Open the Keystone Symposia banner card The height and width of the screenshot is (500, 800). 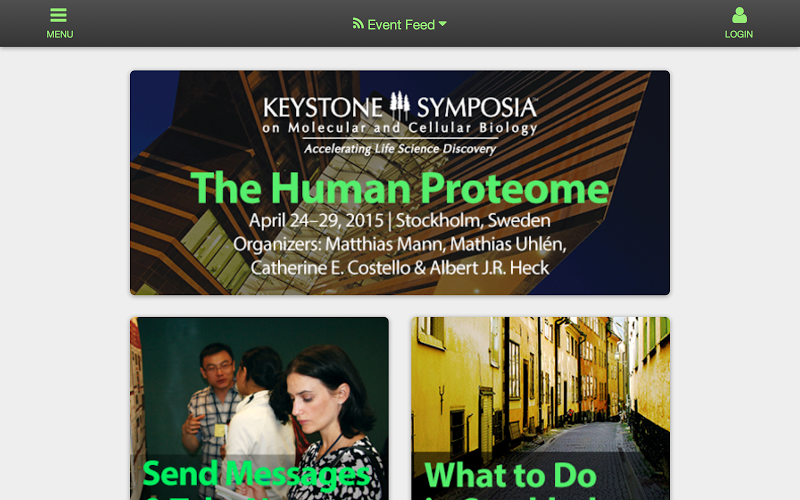(400, 183)
